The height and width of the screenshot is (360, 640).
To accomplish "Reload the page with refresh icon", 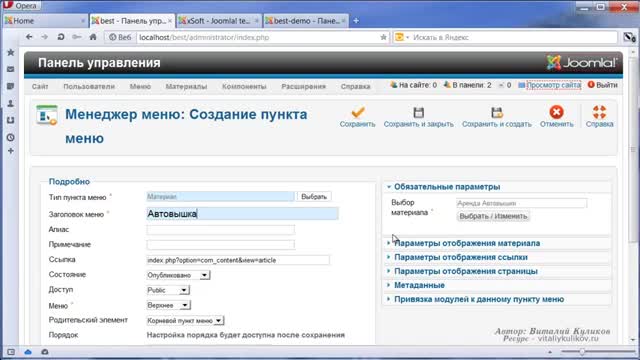I will click(x=61, y=37).
